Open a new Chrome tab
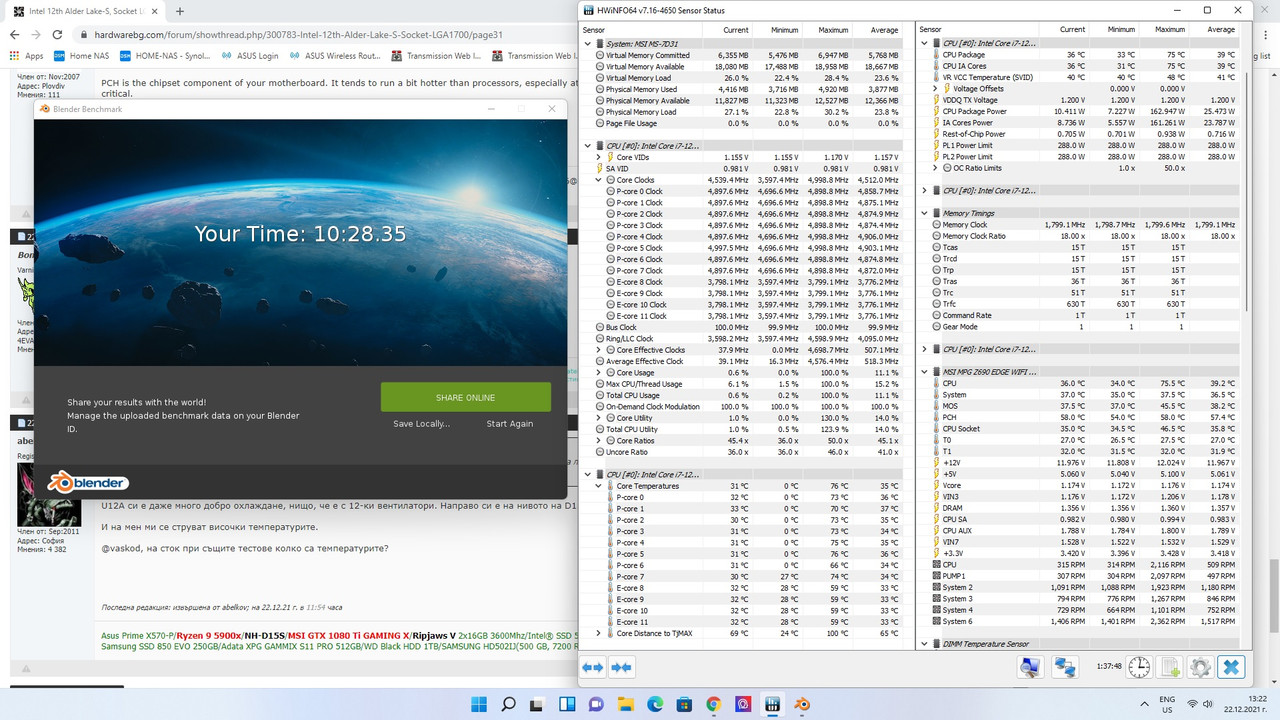Viewport: 1280px width, 720px height. pos(179,11)
